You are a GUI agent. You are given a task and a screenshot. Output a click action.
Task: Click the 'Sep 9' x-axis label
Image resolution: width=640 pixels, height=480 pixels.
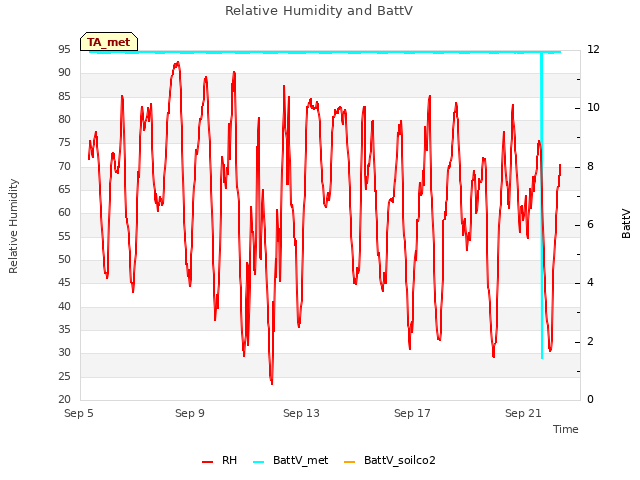[190, 413]
